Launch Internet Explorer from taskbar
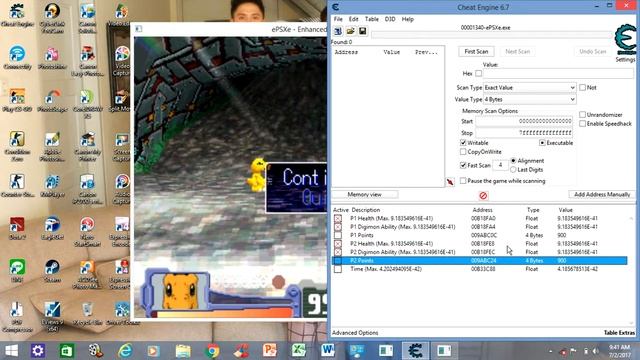Screen dimensions: 640x360 click(x=125, y=351)
